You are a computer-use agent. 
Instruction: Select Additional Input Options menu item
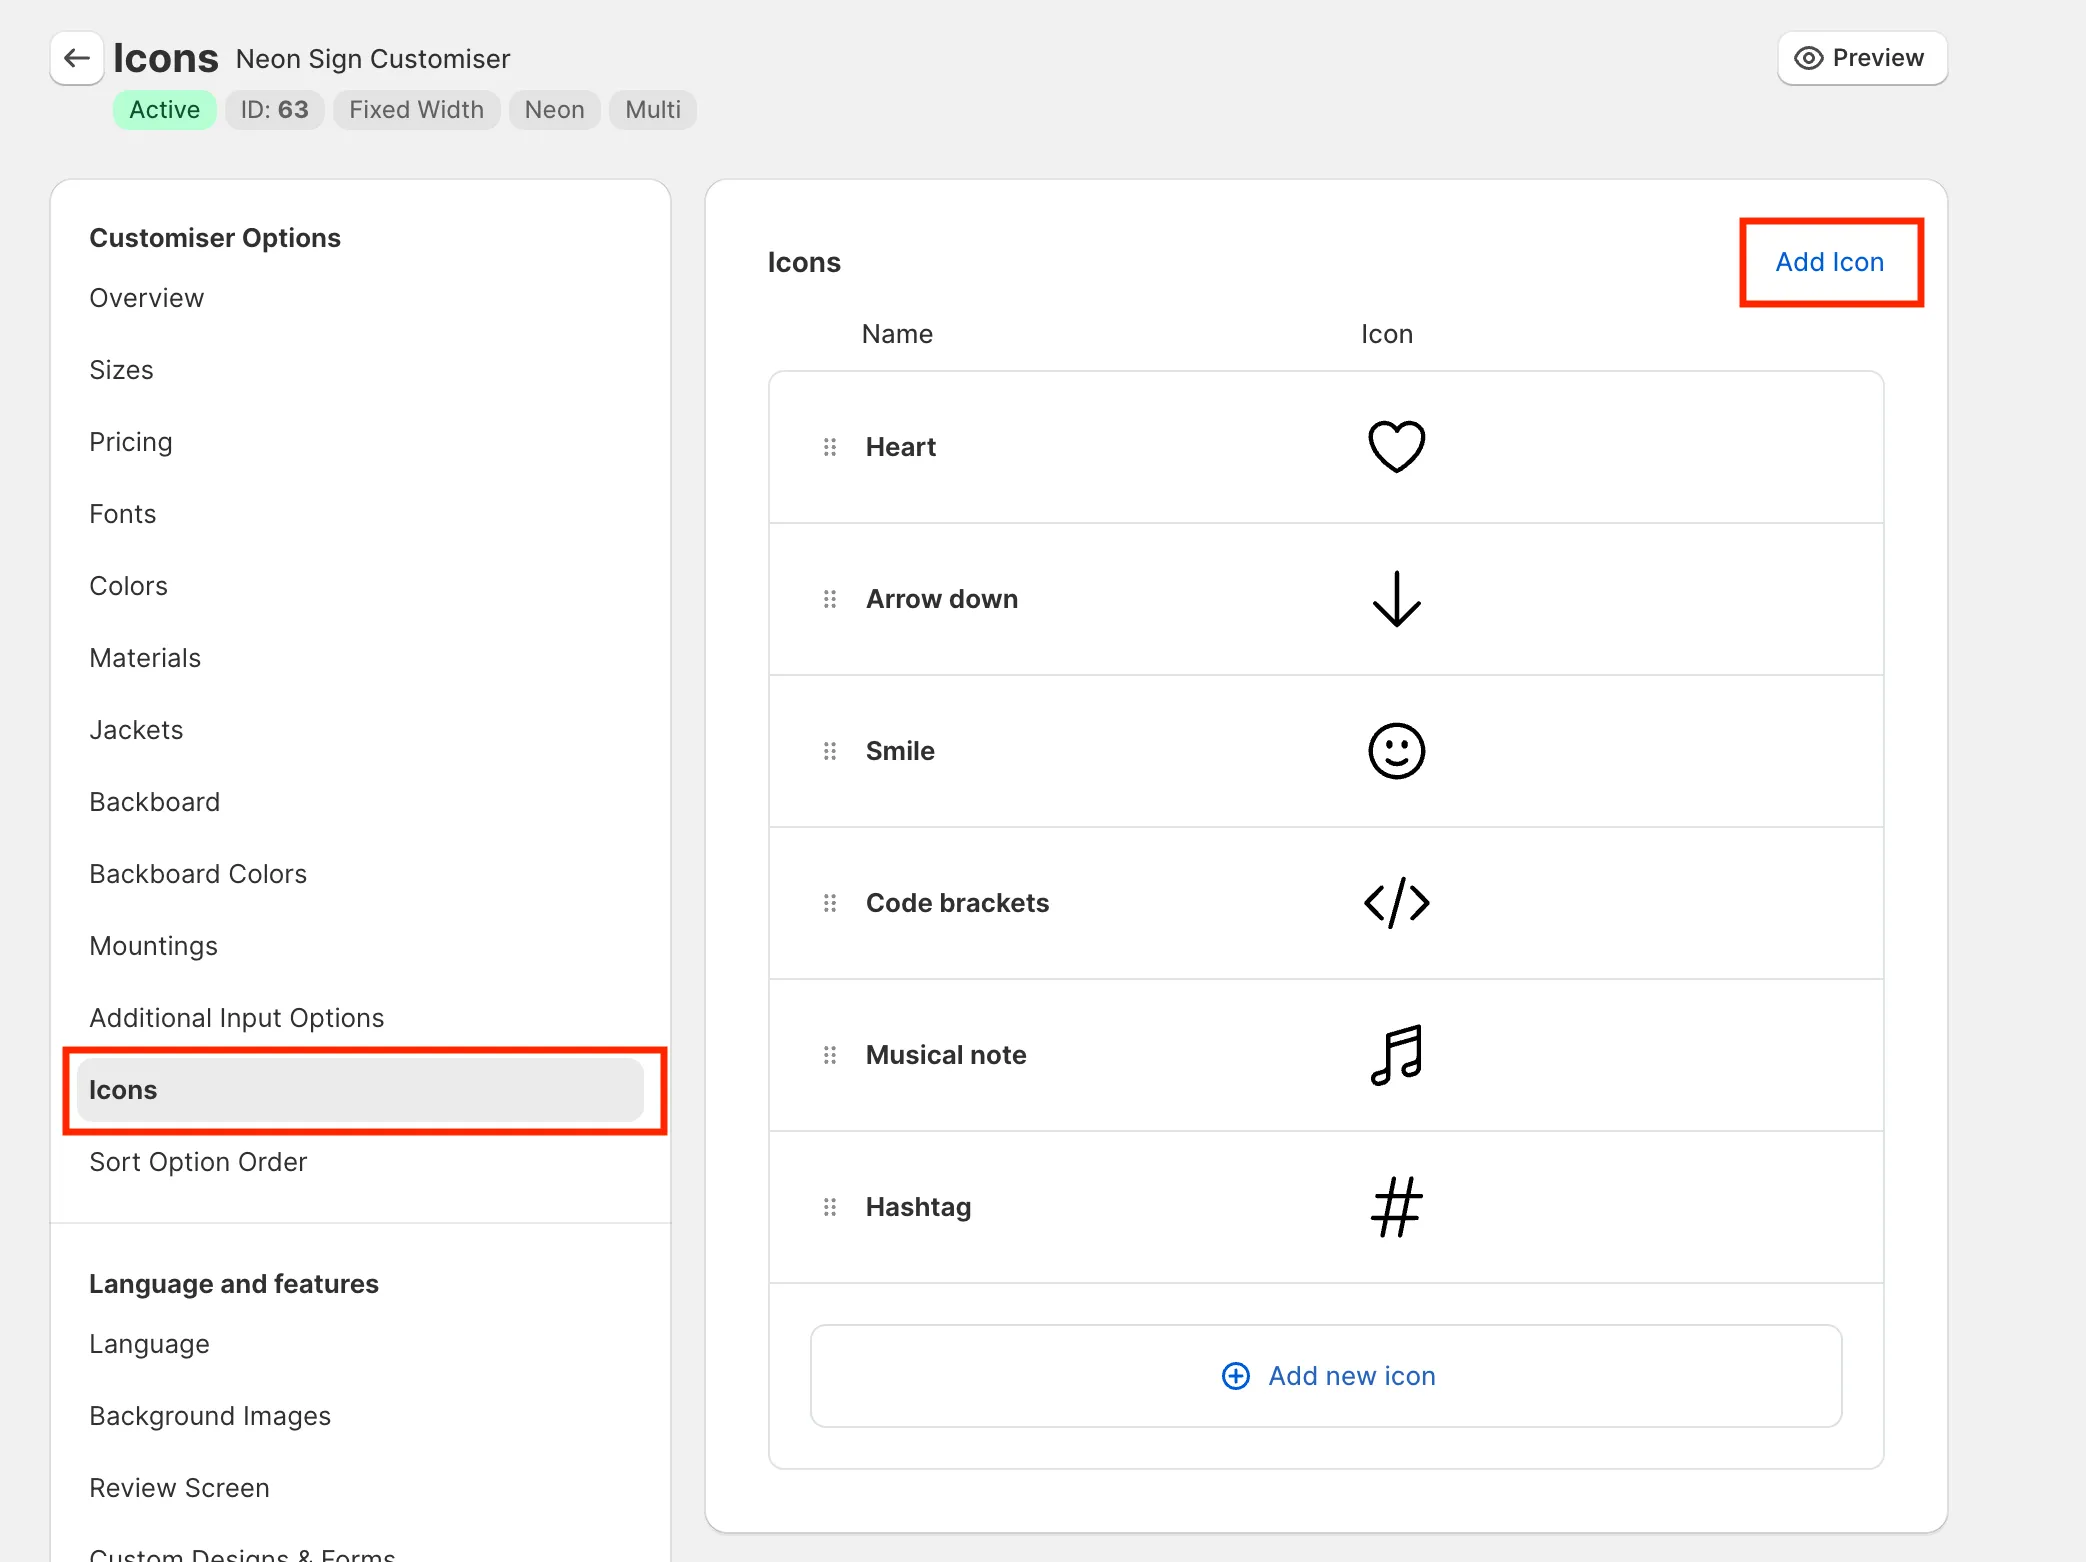(x=238, y=1017)
